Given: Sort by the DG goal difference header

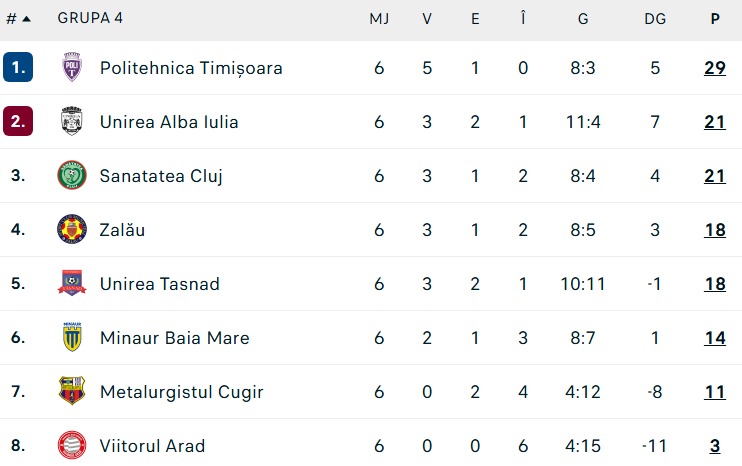Looking at the screenshot, I should click(655, 19).
